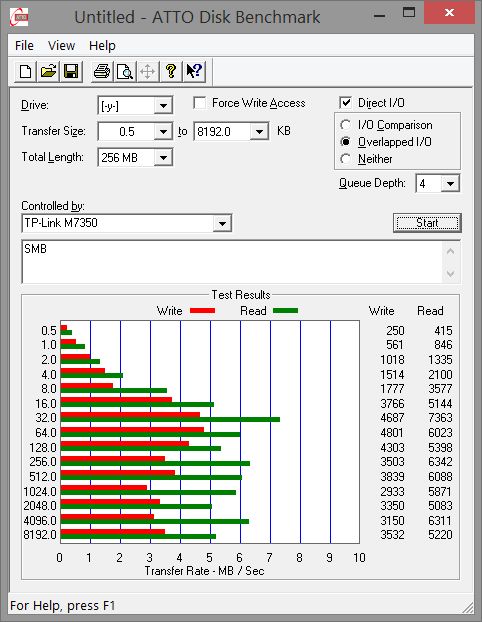The image size is (482, 622).
Task: Select Overlapped I/O radio button
Action: 346,142
